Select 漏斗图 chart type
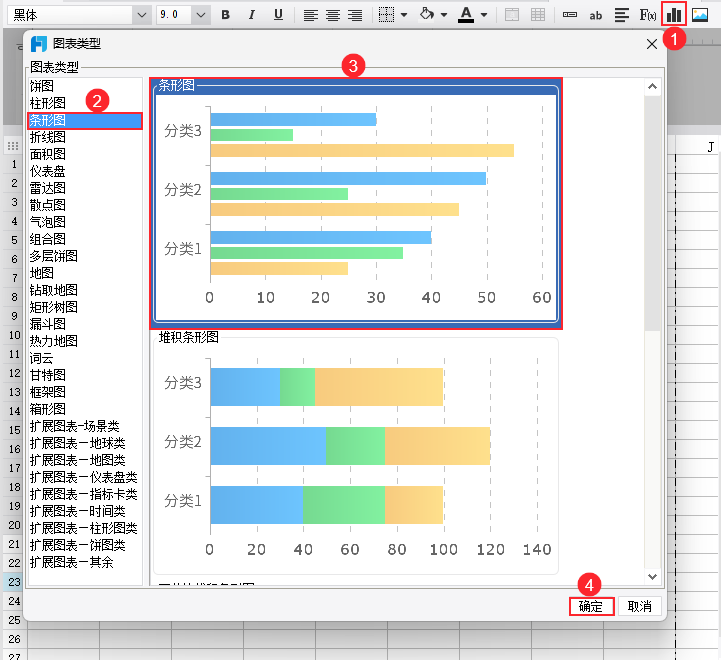721x660 pixels. pos(85,324)
